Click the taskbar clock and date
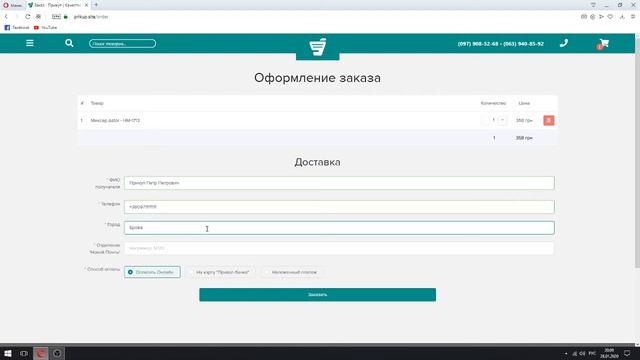This screenshot has height=360, width=640. [x=609, y=353]
